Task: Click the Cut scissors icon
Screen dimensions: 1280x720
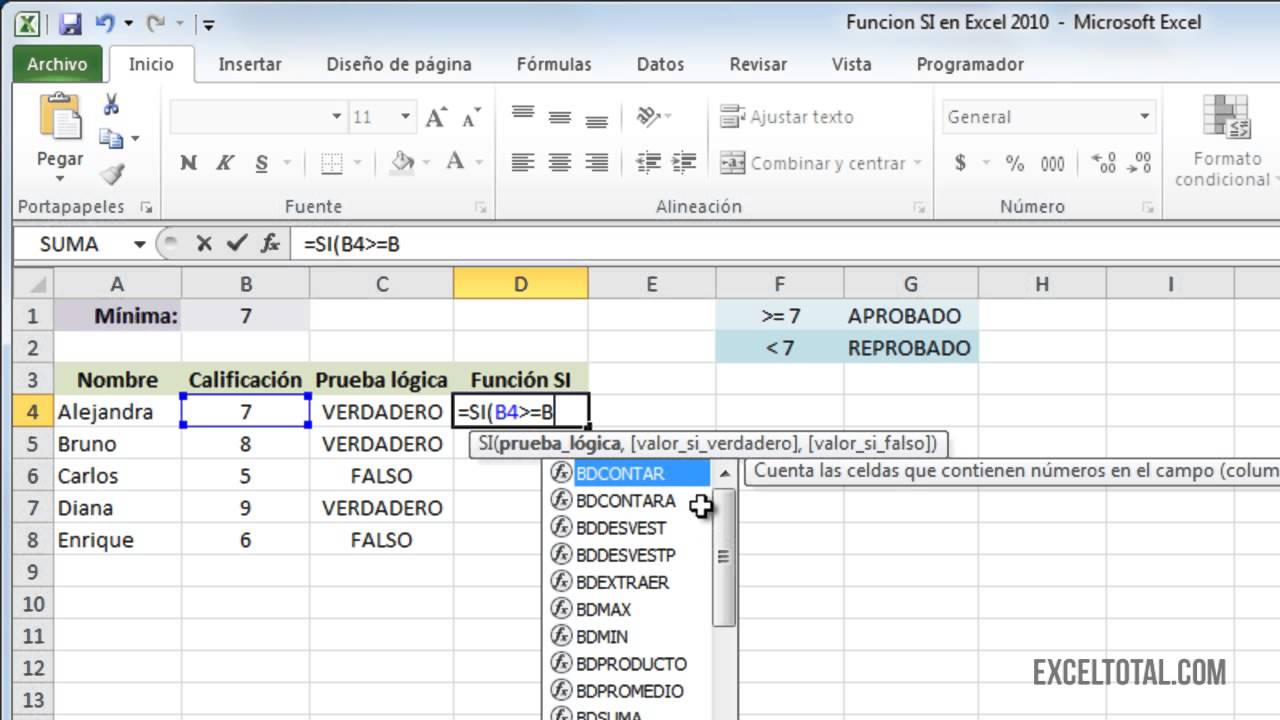Action: point(111,105)
